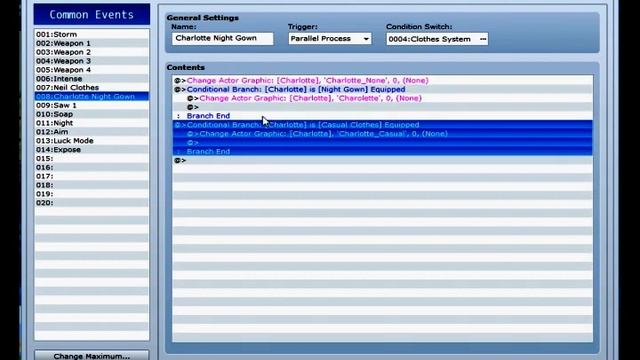The image size is (640, 360).
Task: Select common event 014:Expose
Action: 92,150
